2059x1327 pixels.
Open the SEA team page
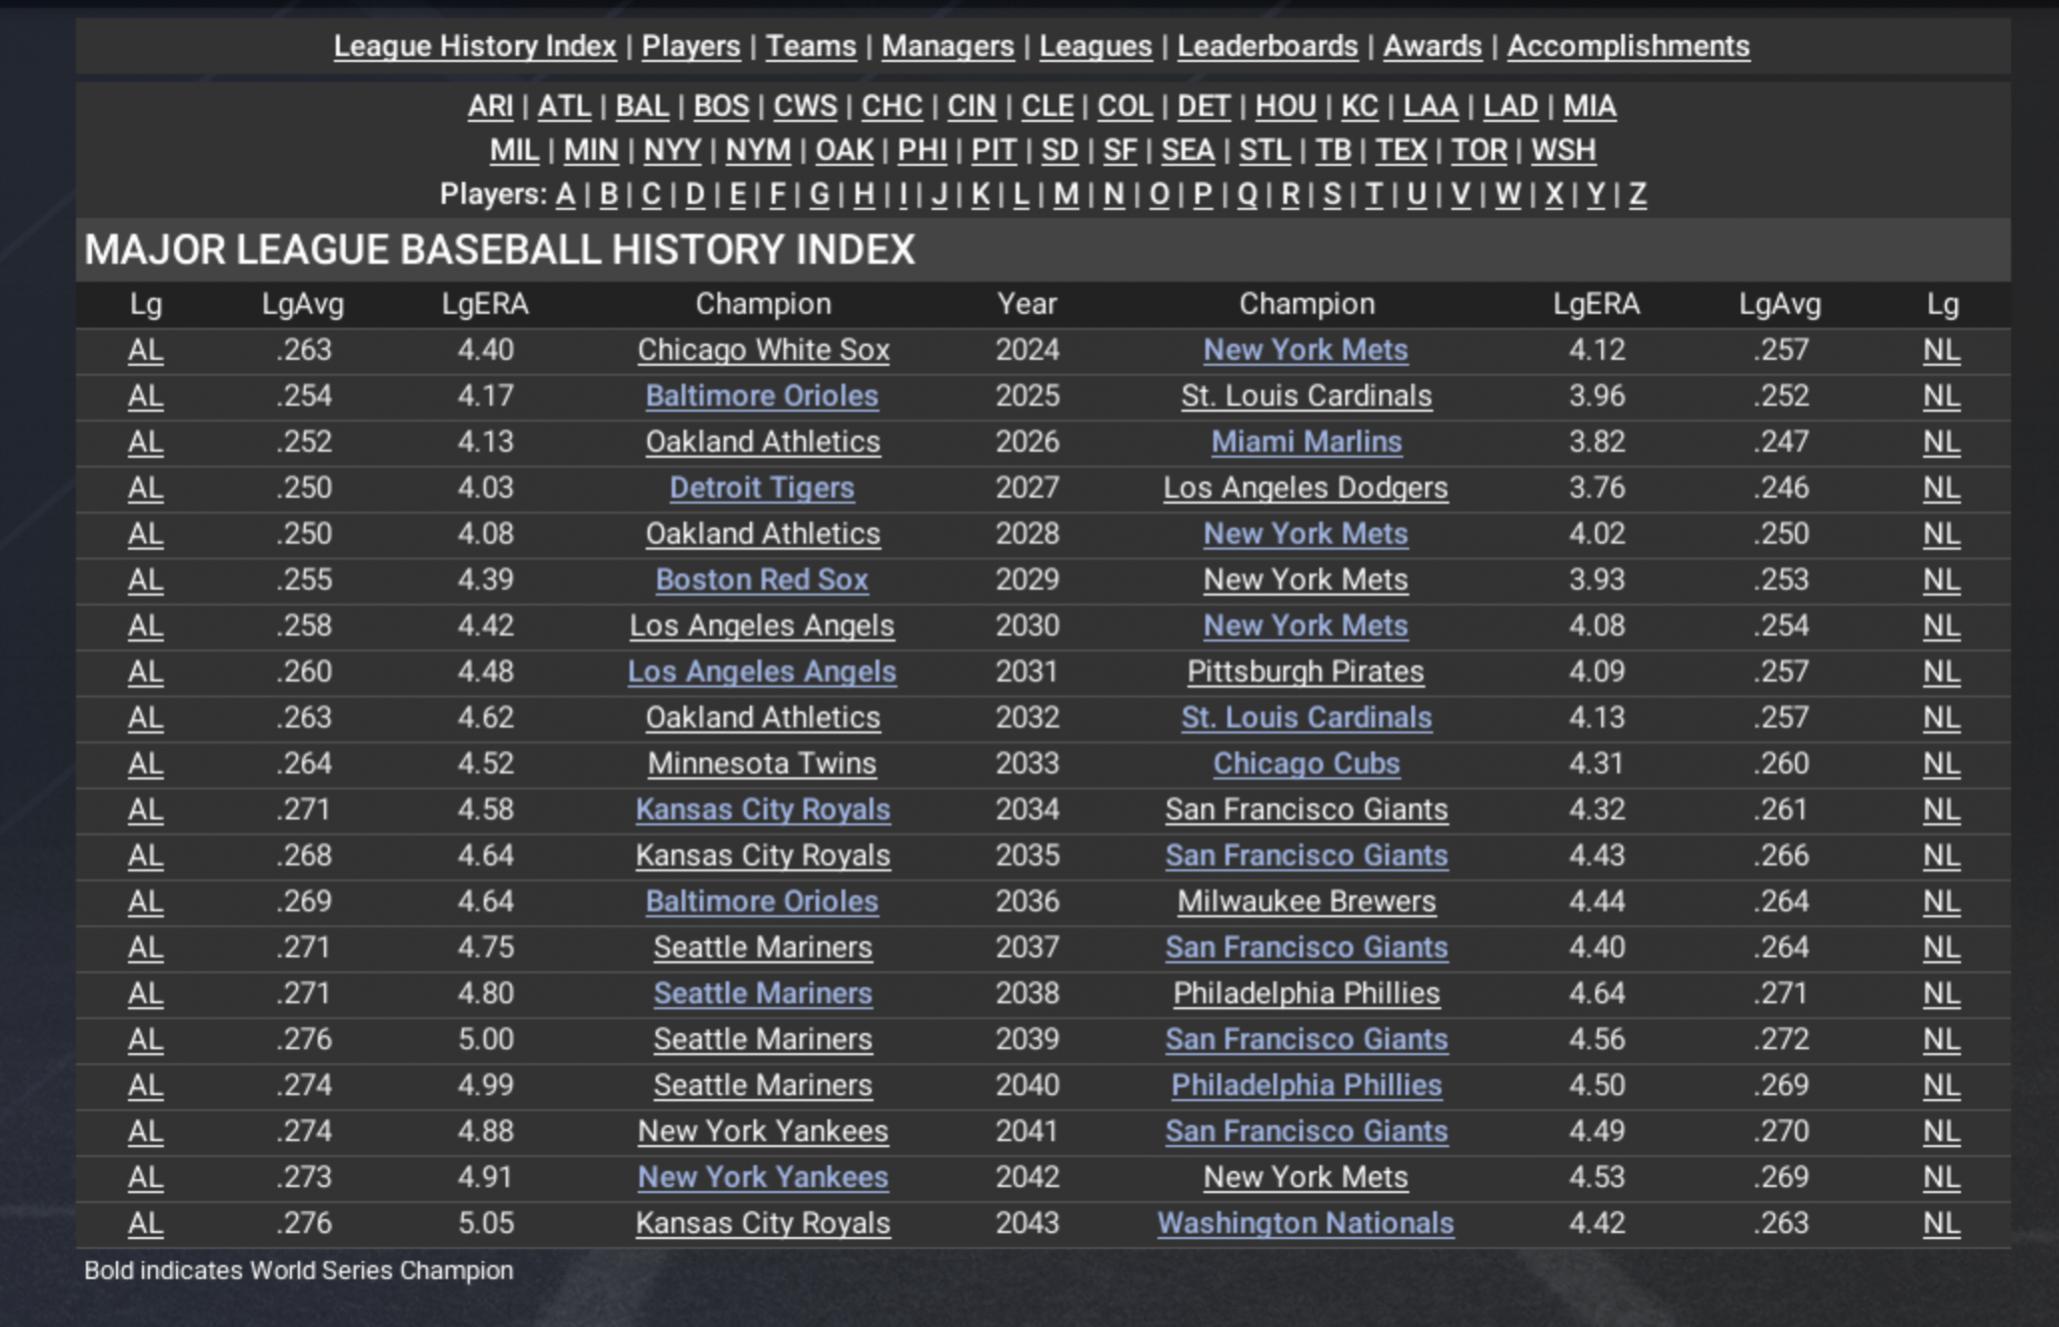[x=1187, y=150]
